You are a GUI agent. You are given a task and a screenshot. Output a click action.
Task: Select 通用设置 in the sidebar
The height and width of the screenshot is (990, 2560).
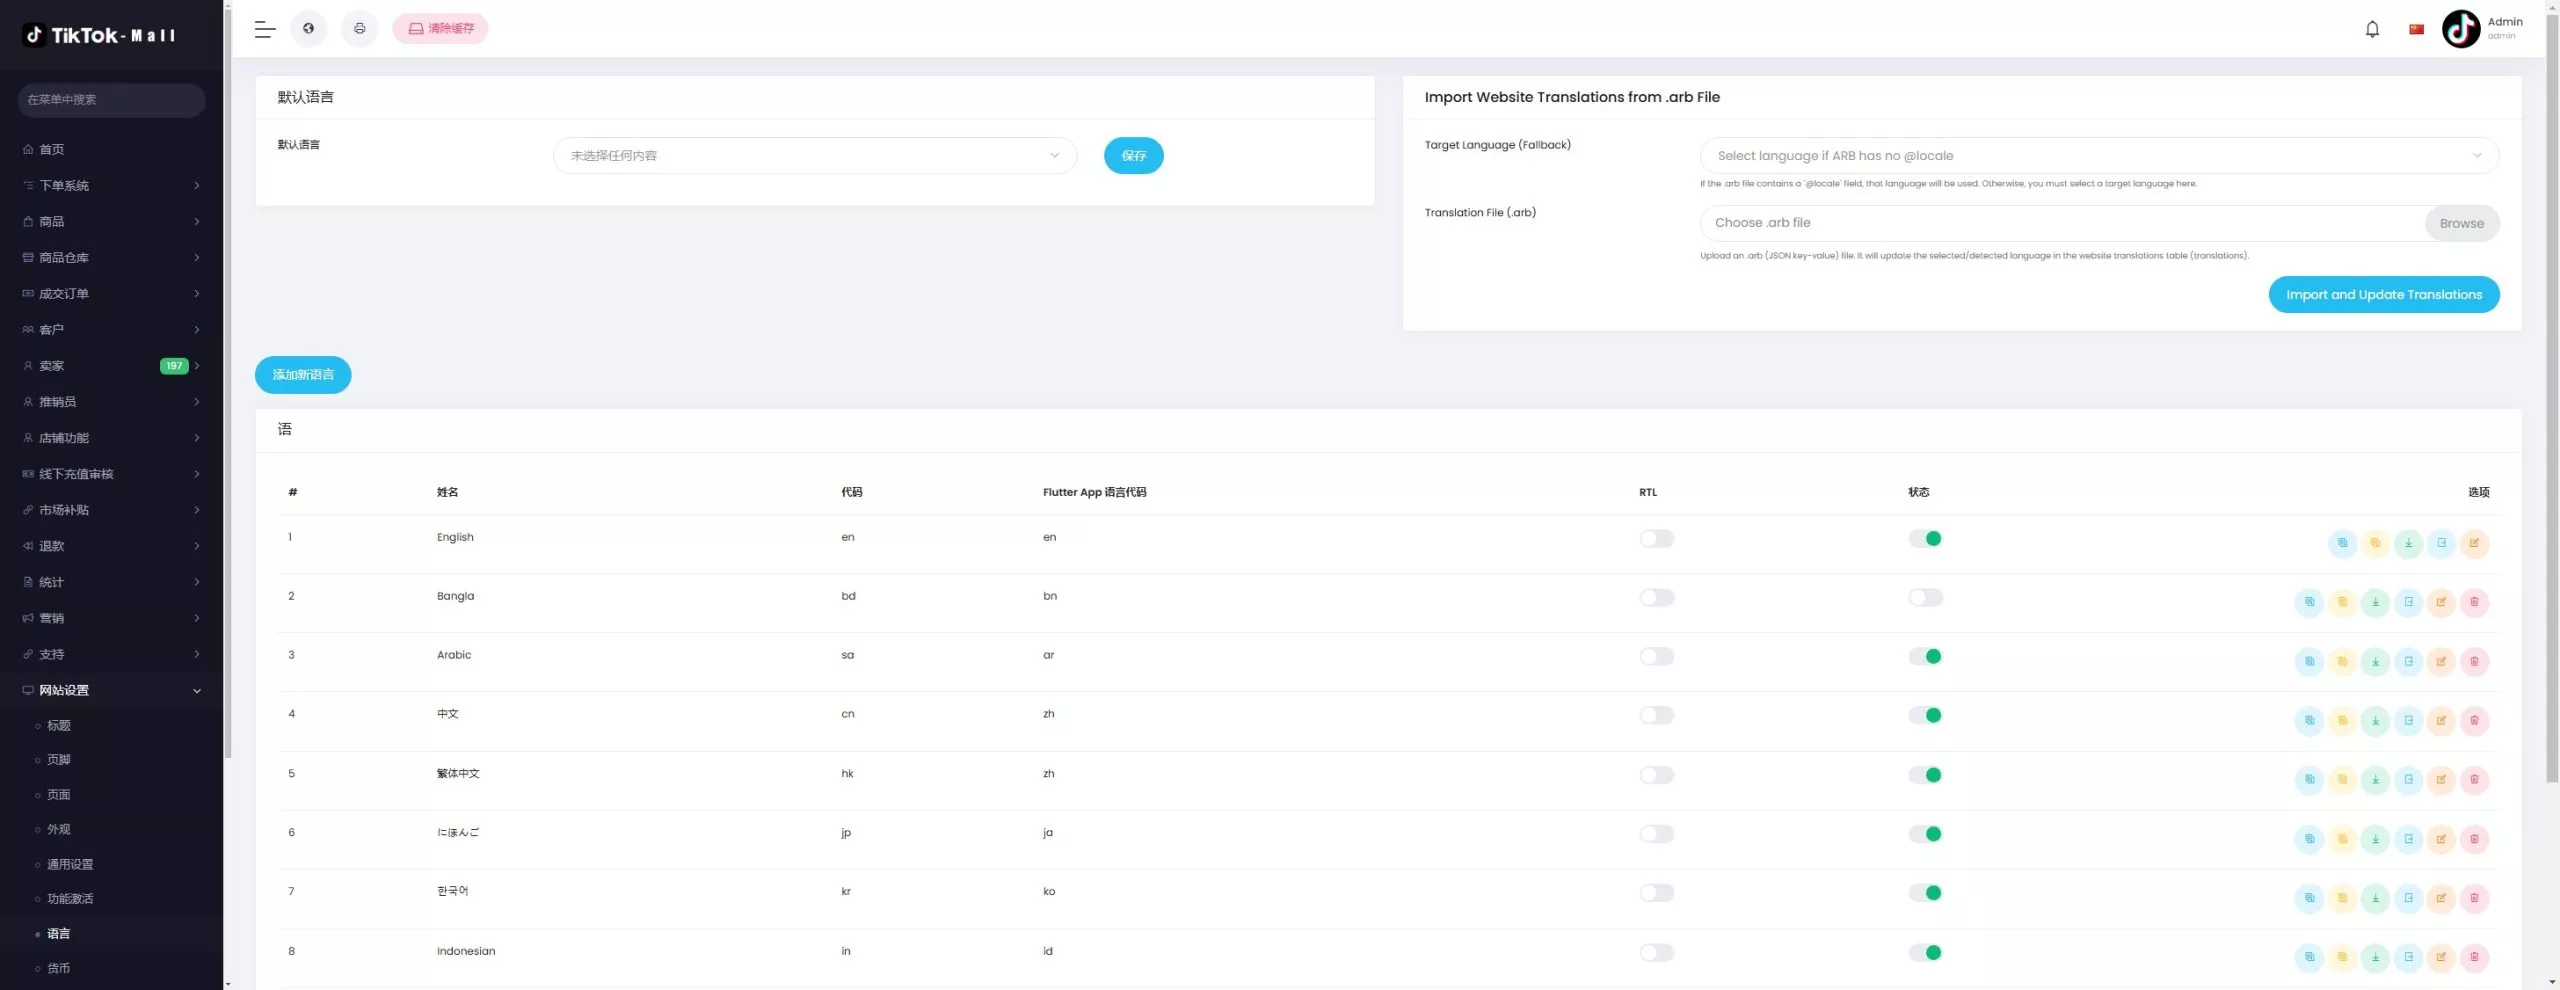click(x=70, y=864)
